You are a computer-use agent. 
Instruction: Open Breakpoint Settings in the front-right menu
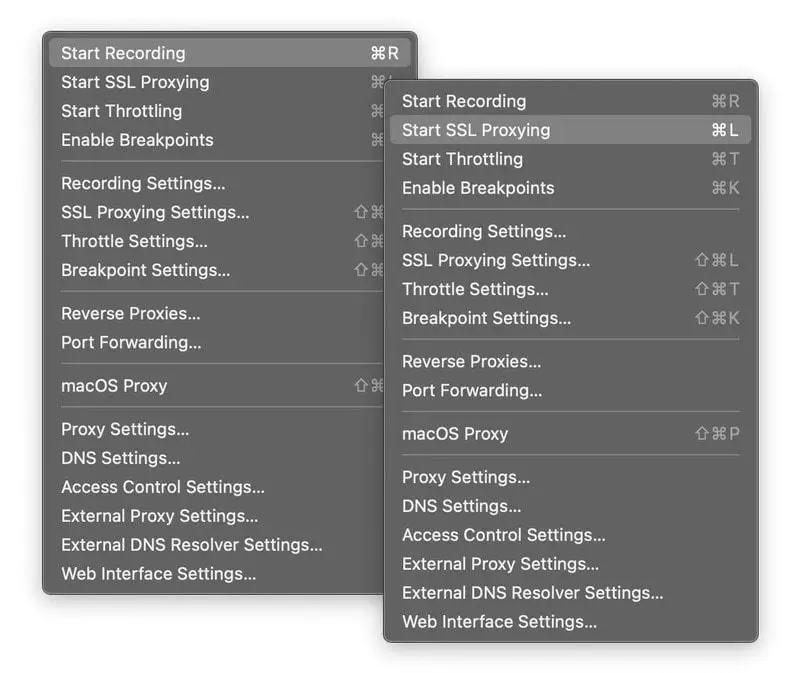point(486,318)
